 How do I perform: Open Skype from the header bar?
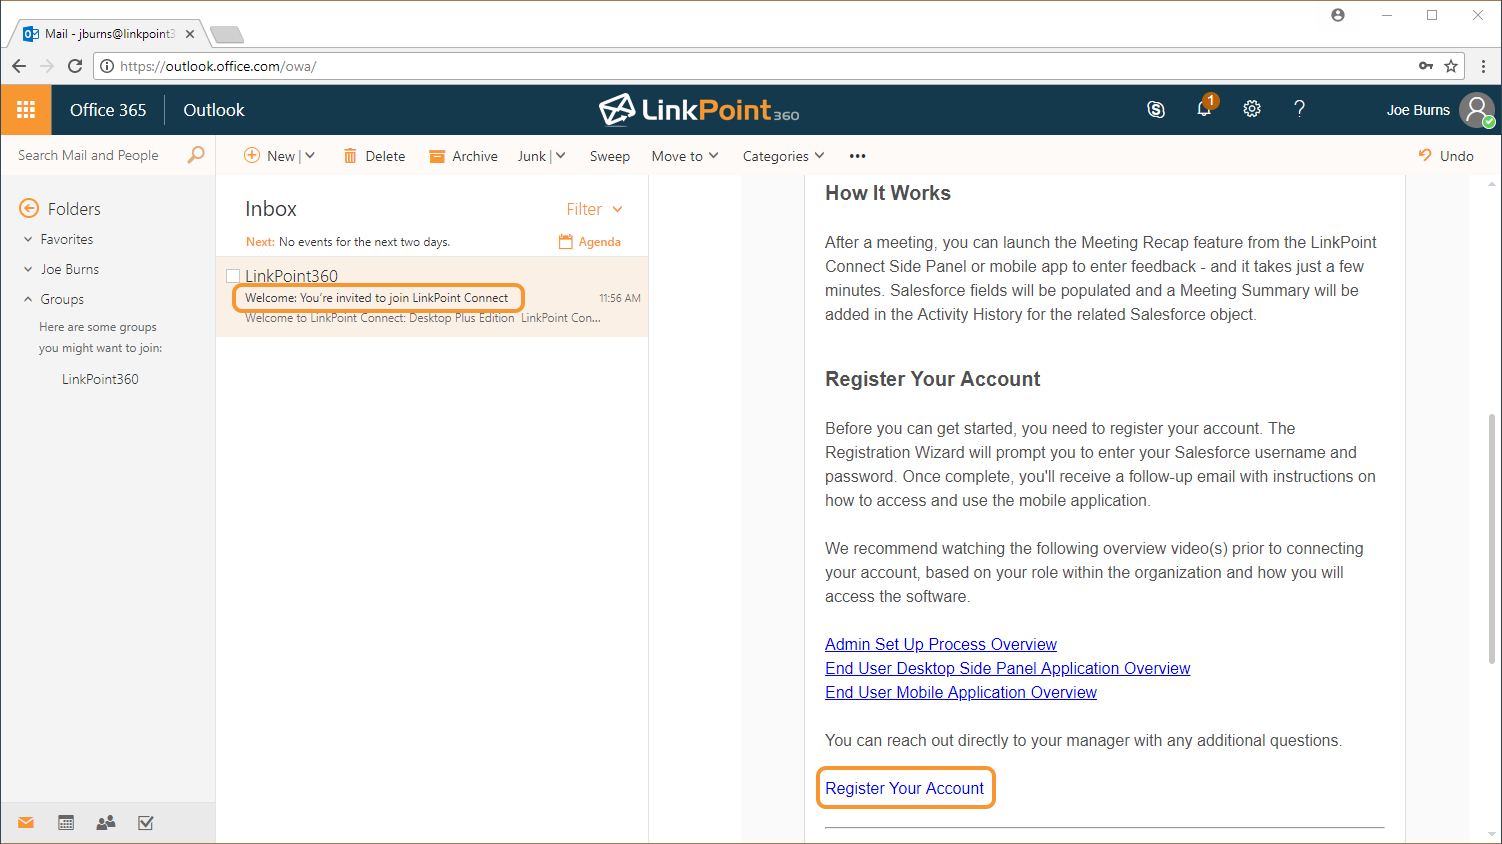(1156, 110)
